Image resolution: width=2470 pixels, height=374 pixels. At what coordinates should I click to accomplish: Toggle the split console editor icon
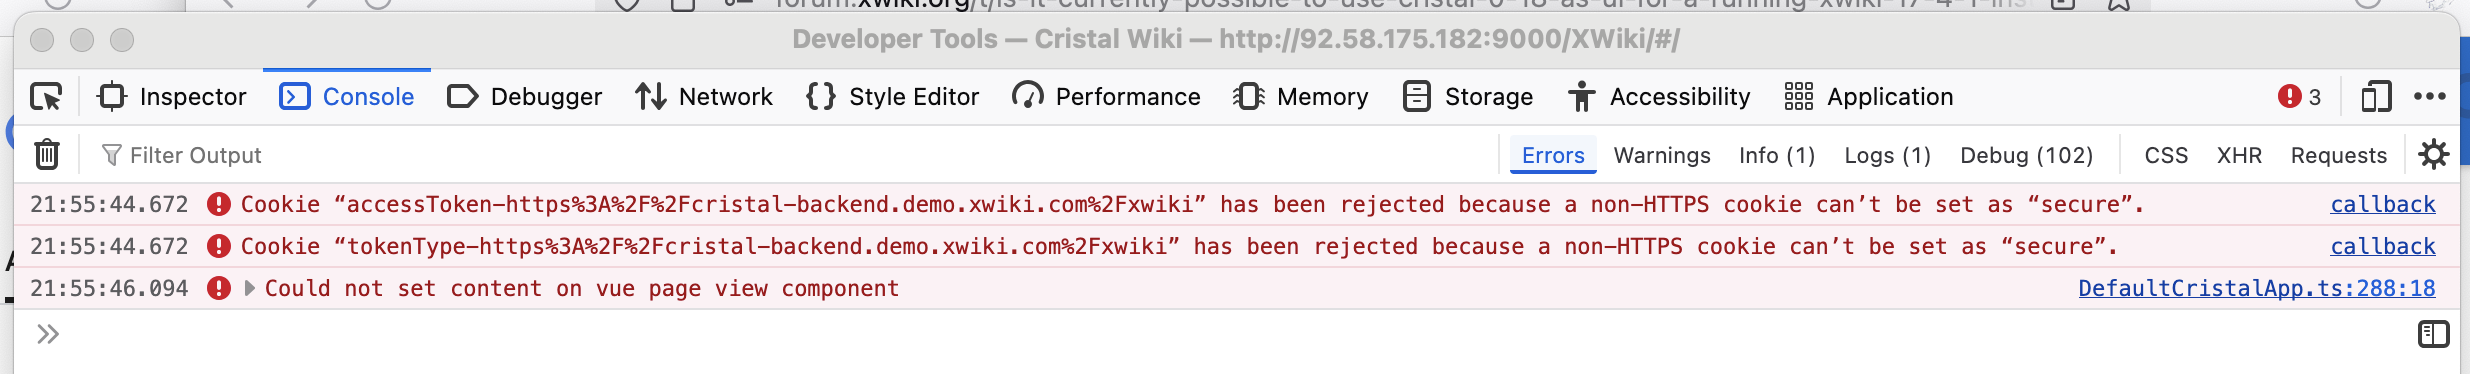tap(2433, 334)
